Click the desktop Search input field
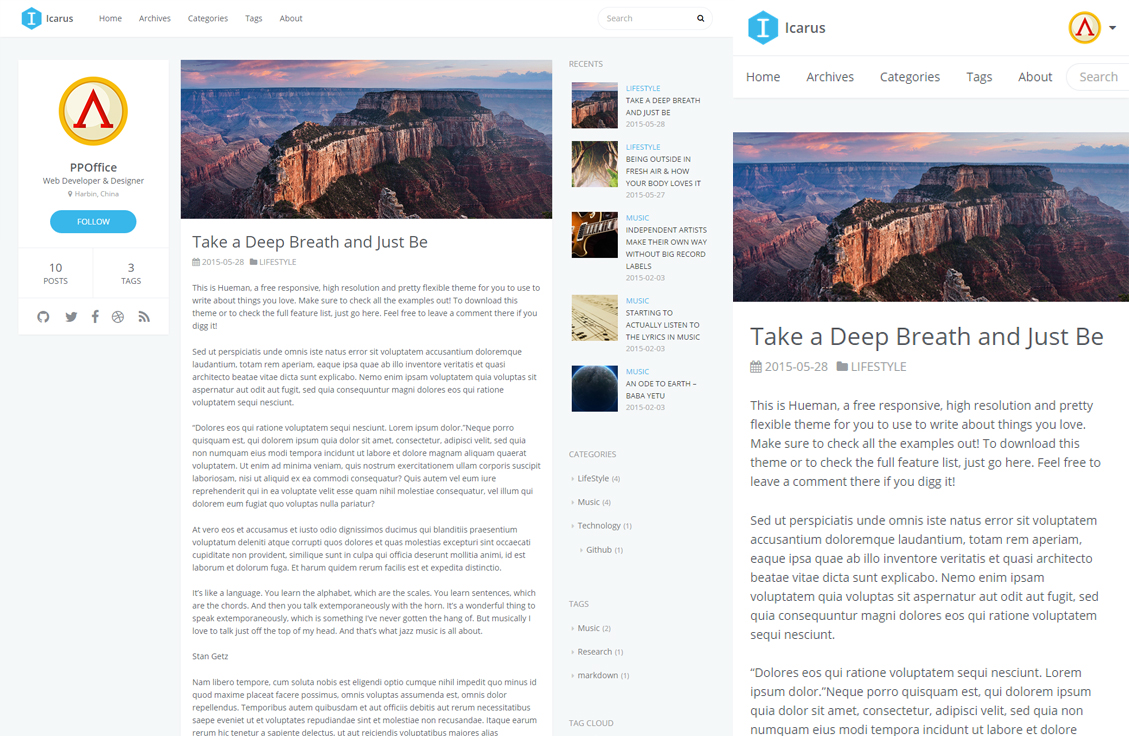The height and width of the screenshot is (736, 1129). [645, 18]
